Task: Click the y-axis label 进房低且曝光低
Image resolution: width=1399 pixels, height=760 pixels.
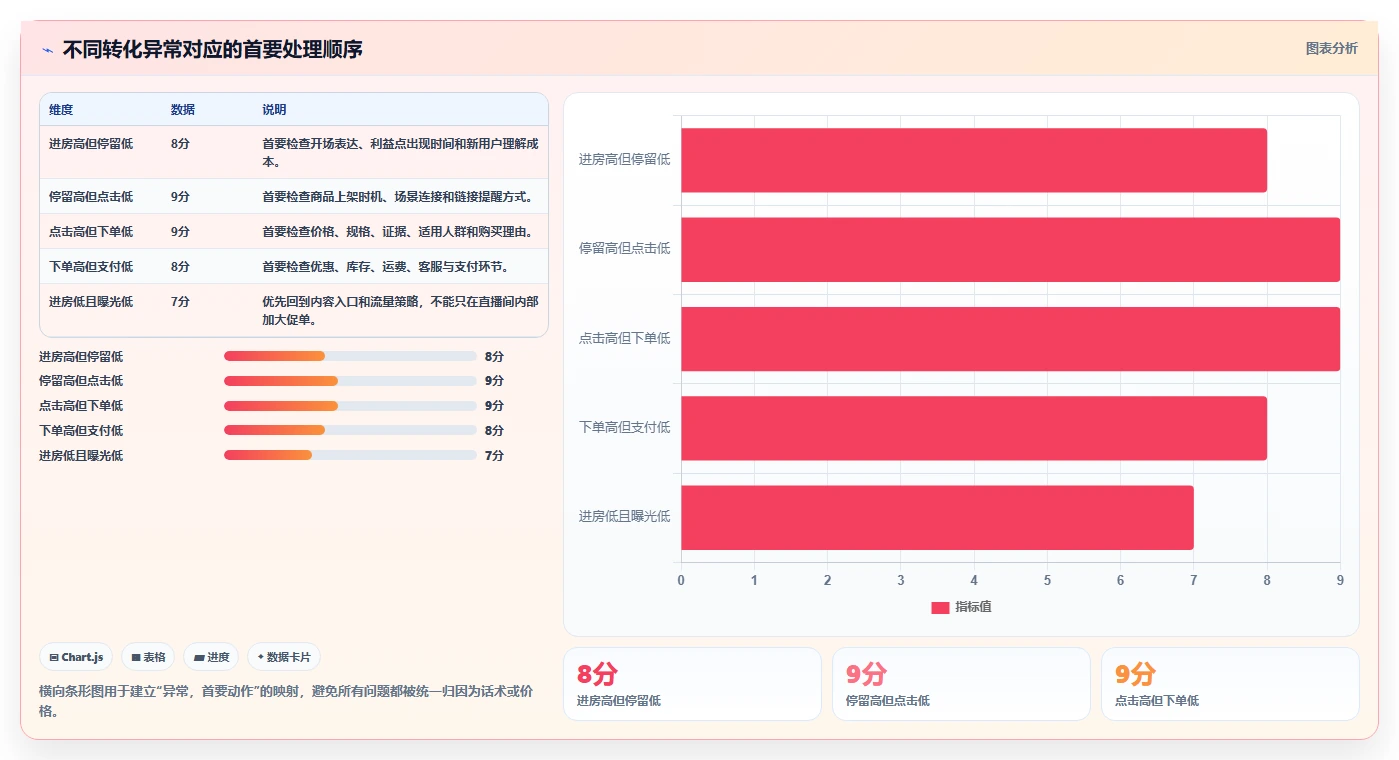Action: point(624,517)
